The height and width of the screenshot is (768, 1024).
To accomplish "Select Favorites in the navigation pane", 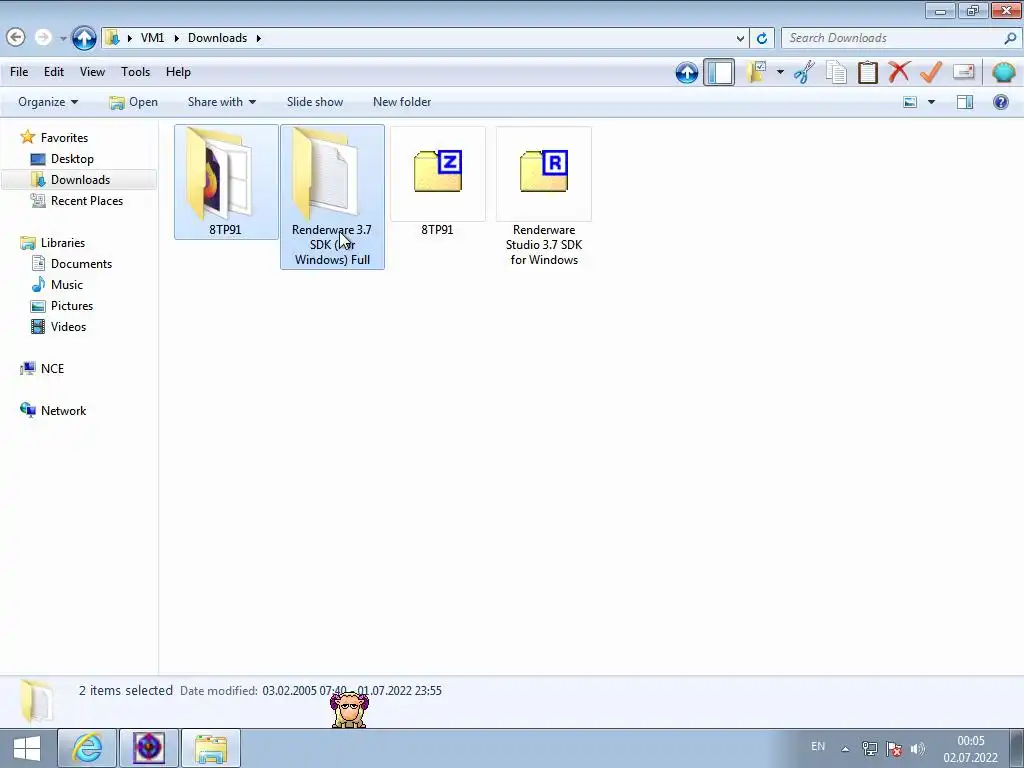I will (55, 138).
